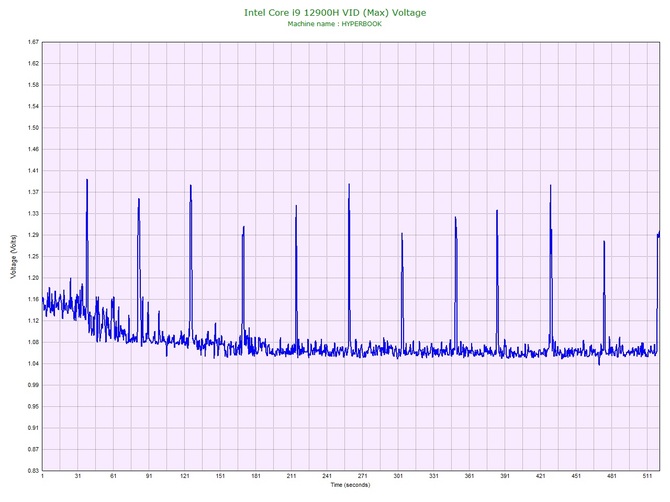Click the 1.37 voltage axis value
The height and width of the screenshot is (502, 670).
click(x=33, y=192)
